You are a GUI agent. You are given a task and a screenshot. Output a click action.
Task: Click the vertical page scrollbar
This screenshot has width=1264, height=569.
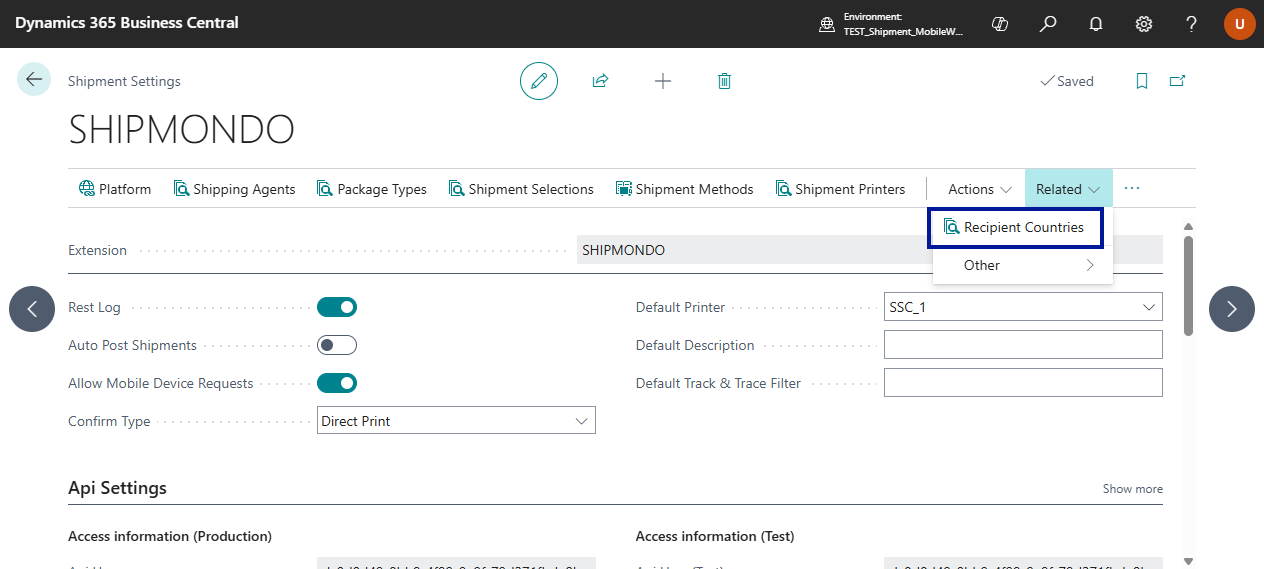[1188, 285]
